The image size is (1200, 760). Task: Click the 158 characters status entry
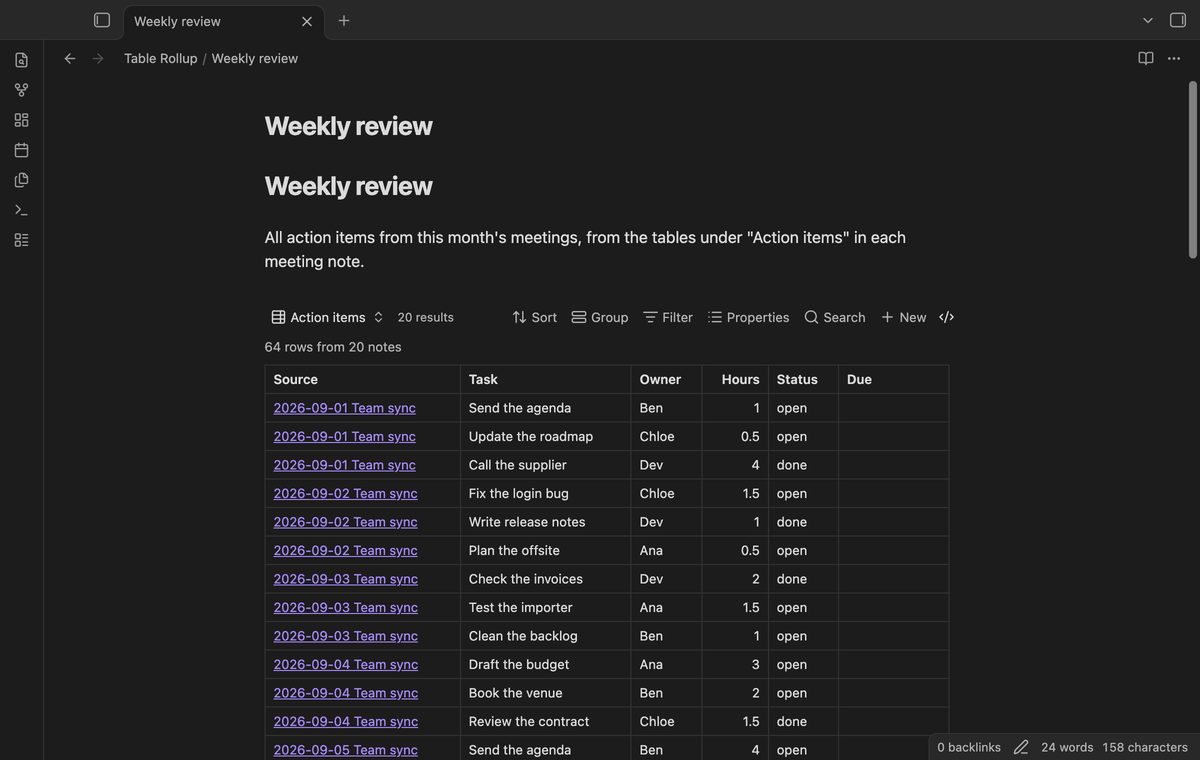[x=1145, y=747]
